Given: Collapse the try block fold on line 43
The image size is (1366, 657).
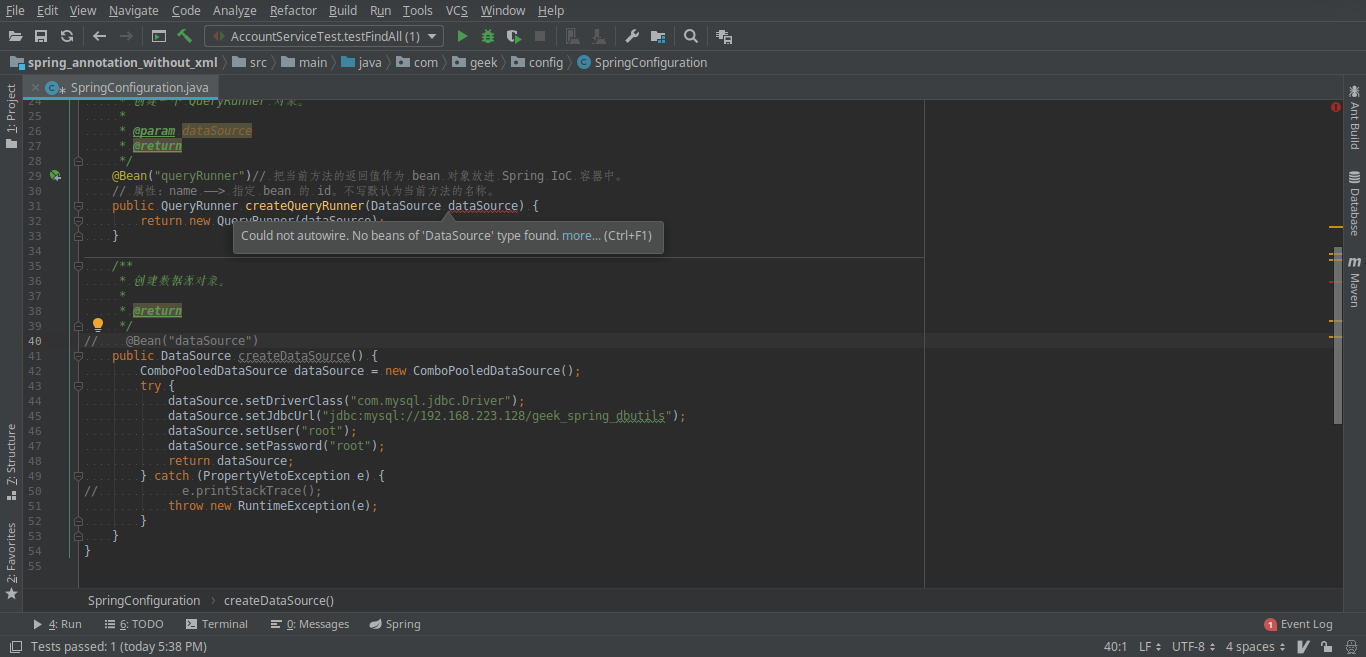Looking at the screenshot, I should (78, 386).
